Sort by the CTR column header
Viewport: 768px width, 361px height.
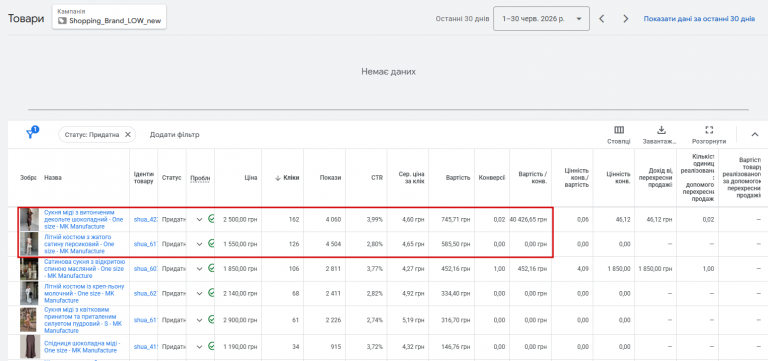377,178
